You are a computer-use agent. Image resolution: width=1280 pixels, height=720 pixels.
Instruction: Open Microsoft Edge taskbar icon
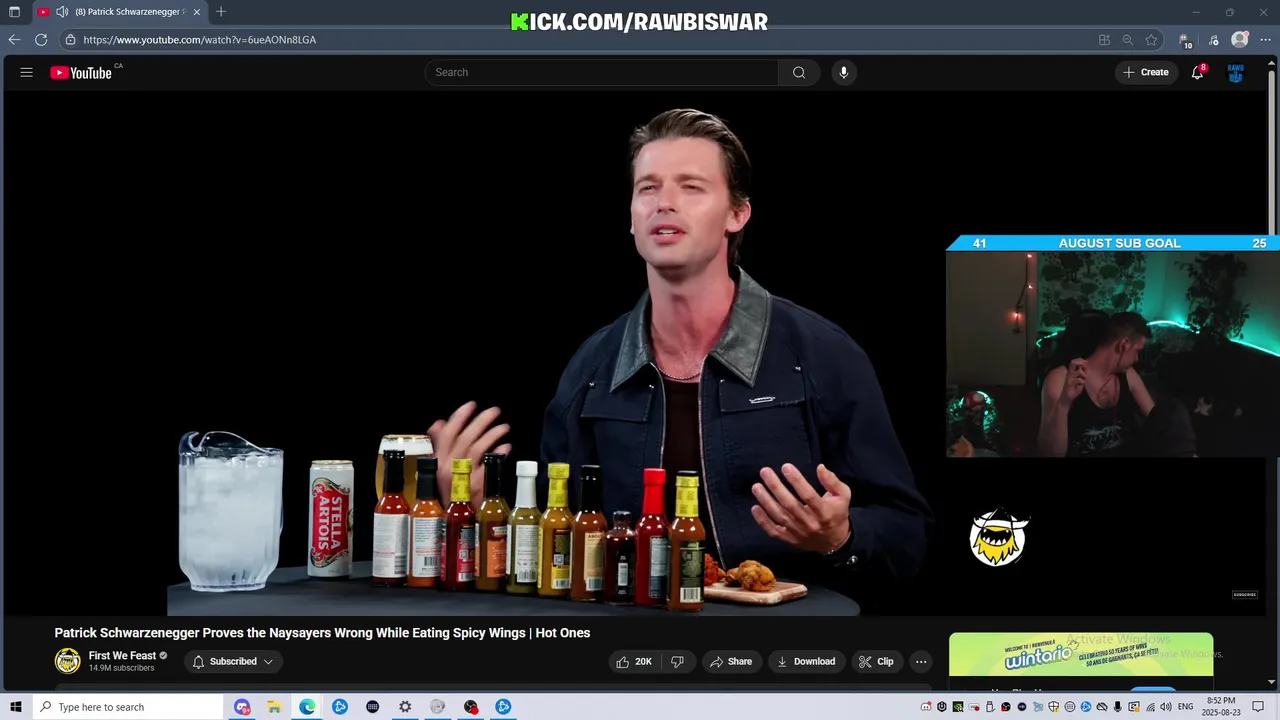pos(307,707)
